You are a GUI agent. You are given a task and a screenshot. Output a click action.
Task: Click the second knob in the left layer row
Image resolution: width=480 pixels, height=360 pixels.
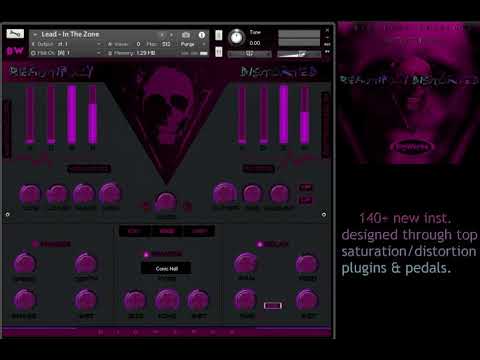[x=57, y=194]
